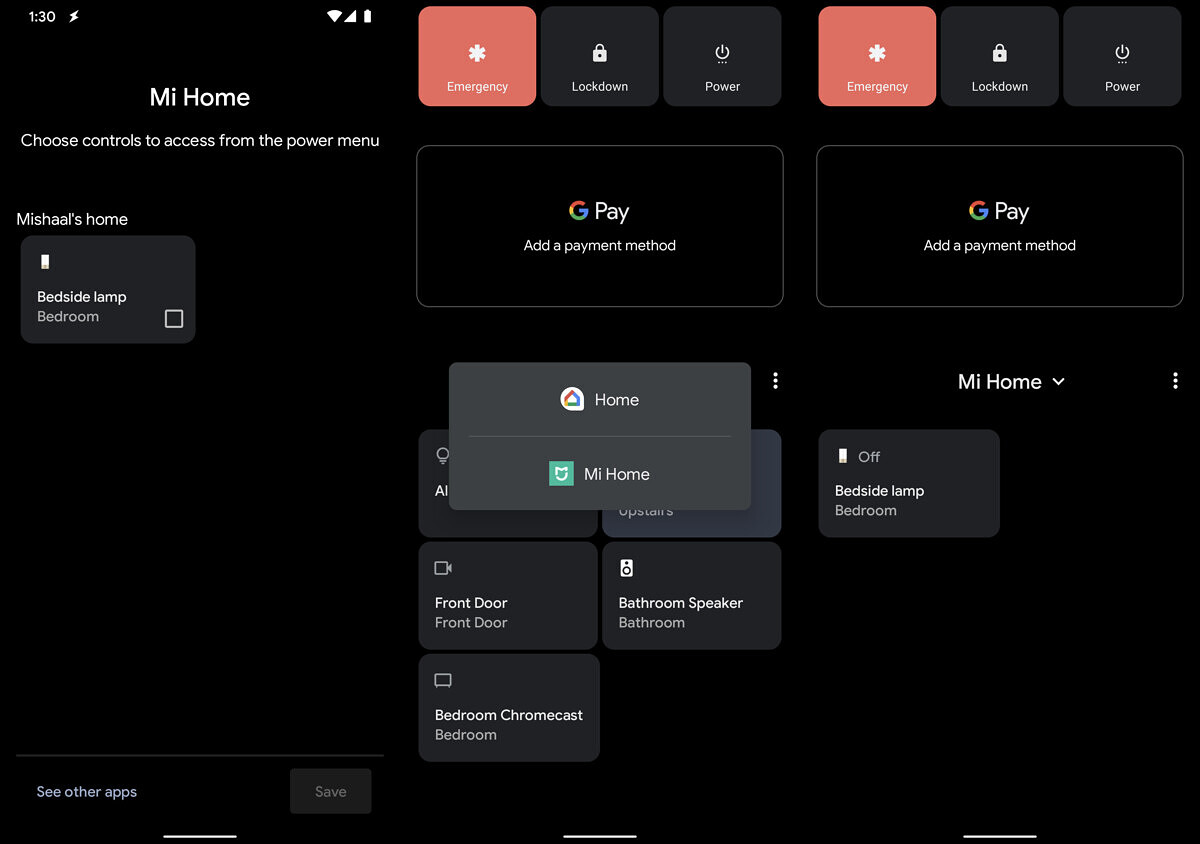Tap the battery status icon
The height and width of the screenshot is (844, 1200).
368,17
